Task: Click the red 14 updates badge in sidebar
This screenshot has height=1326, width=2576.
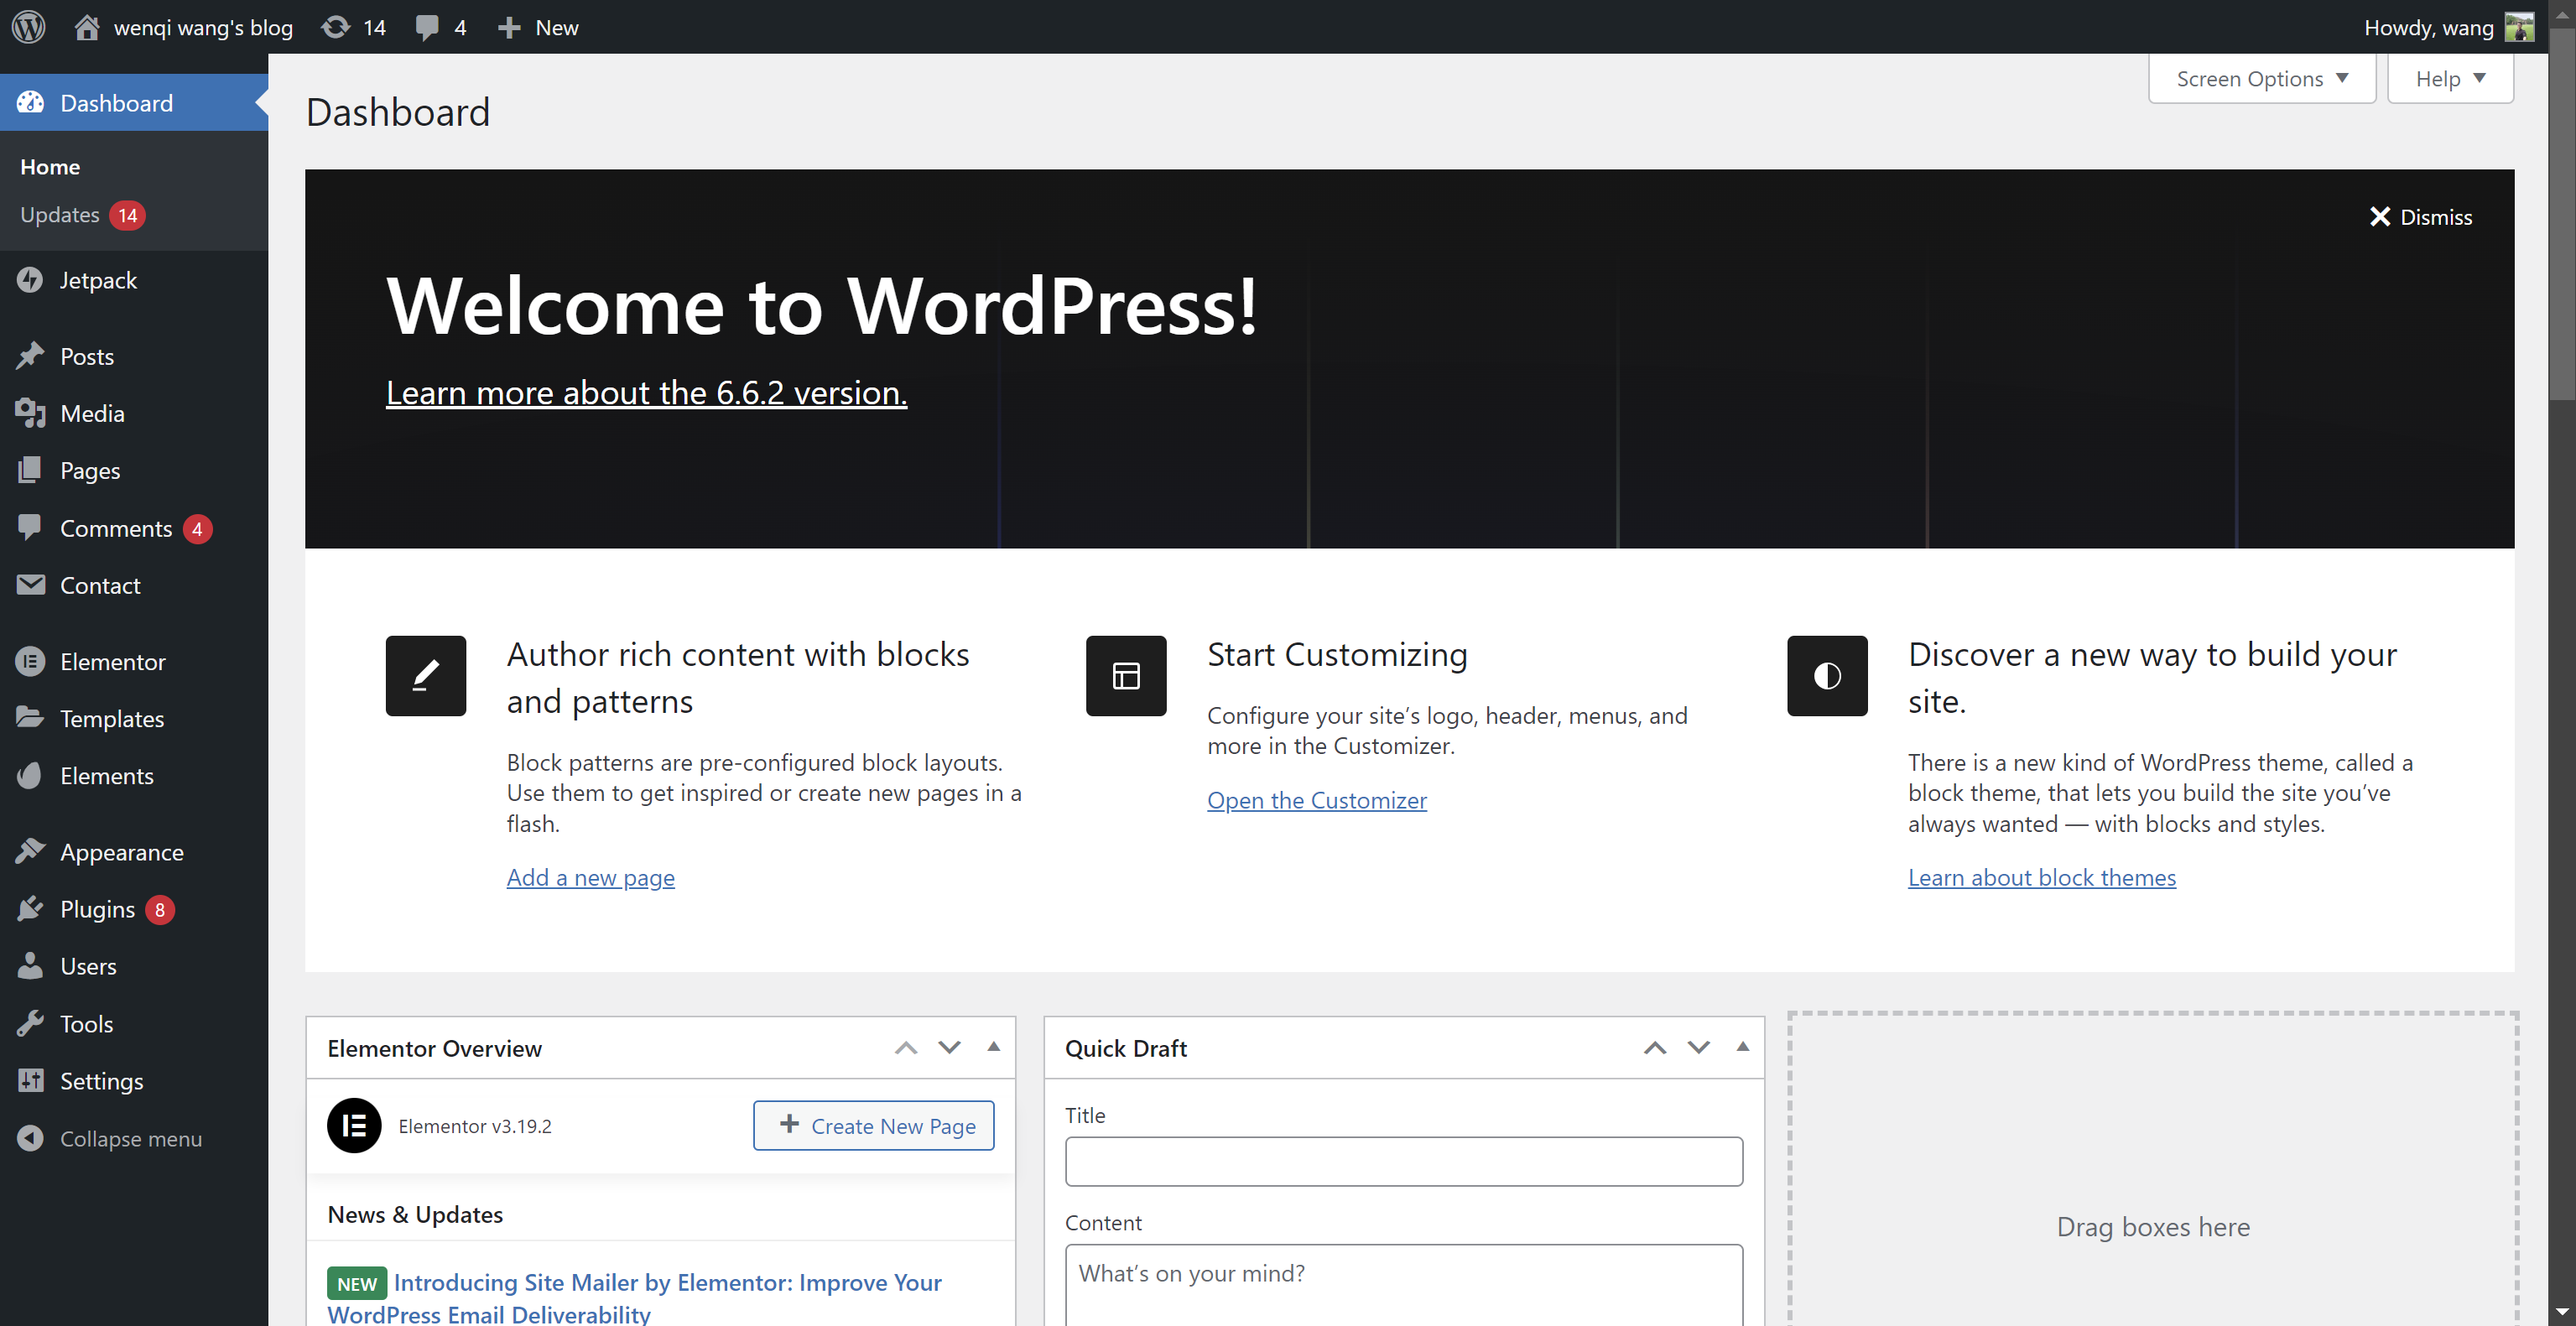Action: pyautogui.click(x=127, y=215)
